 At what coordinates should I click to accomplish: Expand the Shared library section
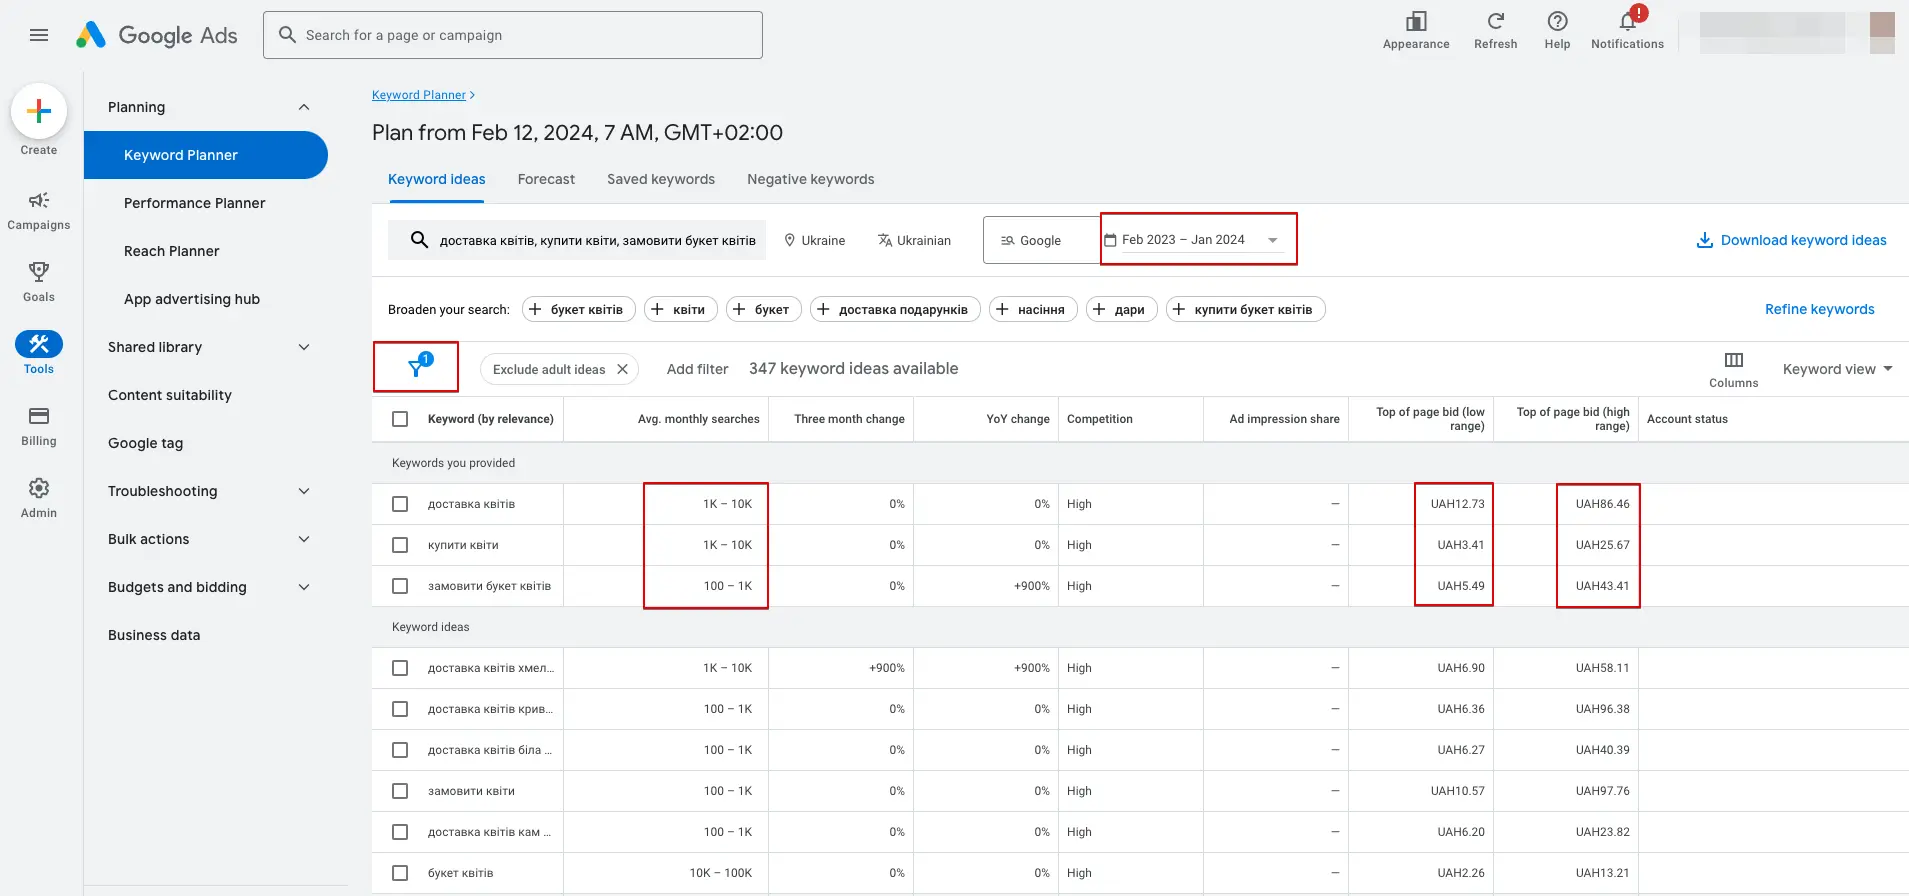coord(304,347)
